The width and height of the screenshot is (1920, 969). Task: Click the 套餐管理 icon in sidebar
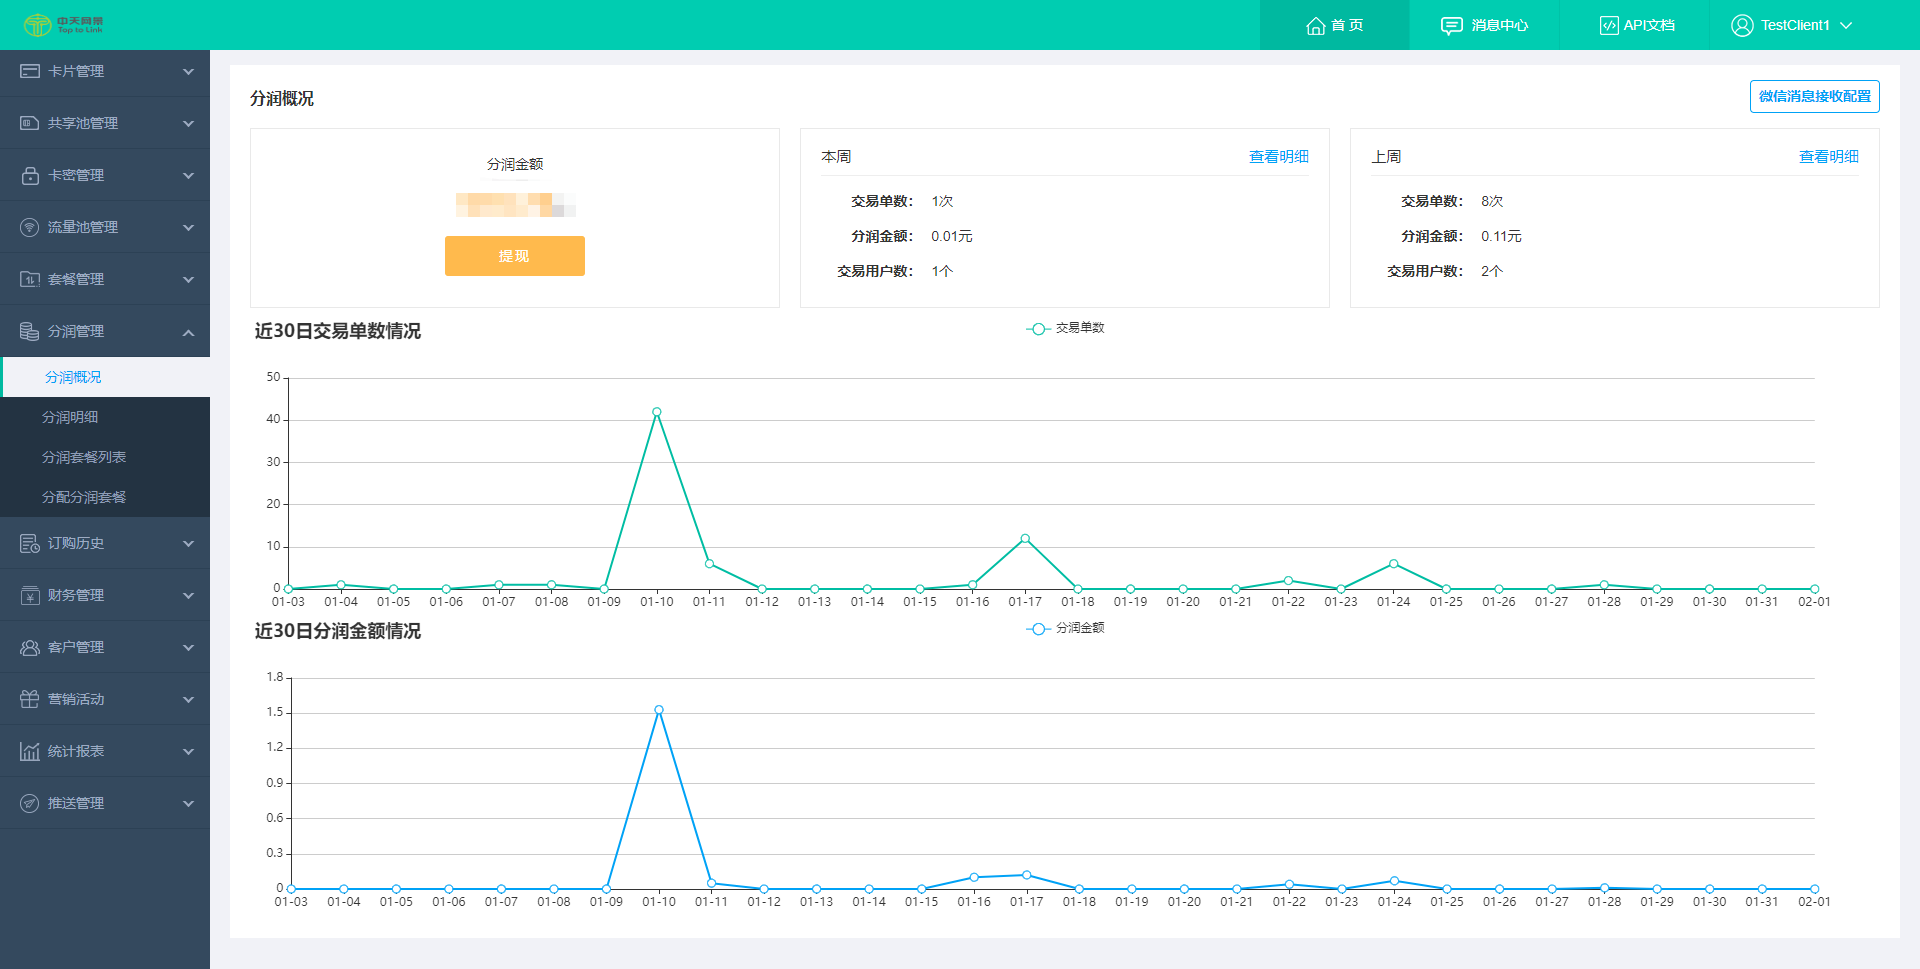[30, 279]
